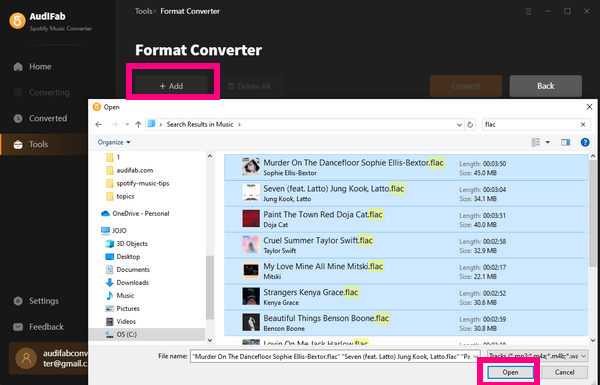Screen dimensions: 600x385
Task: Clear the flac search with X
Action: click(583, 124)
